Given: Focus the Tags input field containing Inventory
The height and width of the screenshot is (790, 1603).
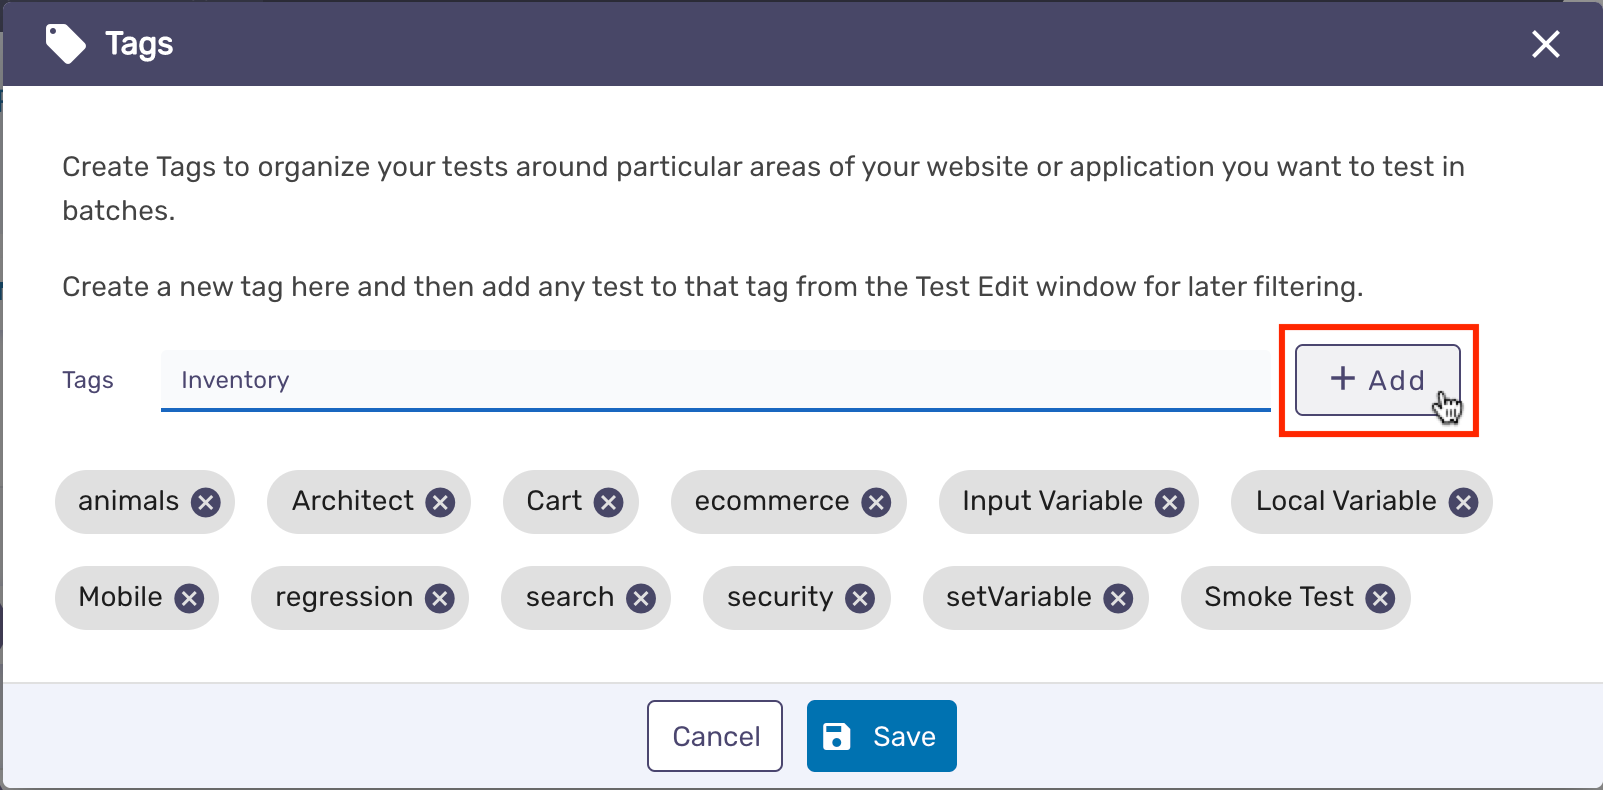Looking at the screenshot, I should coord(715,380).
